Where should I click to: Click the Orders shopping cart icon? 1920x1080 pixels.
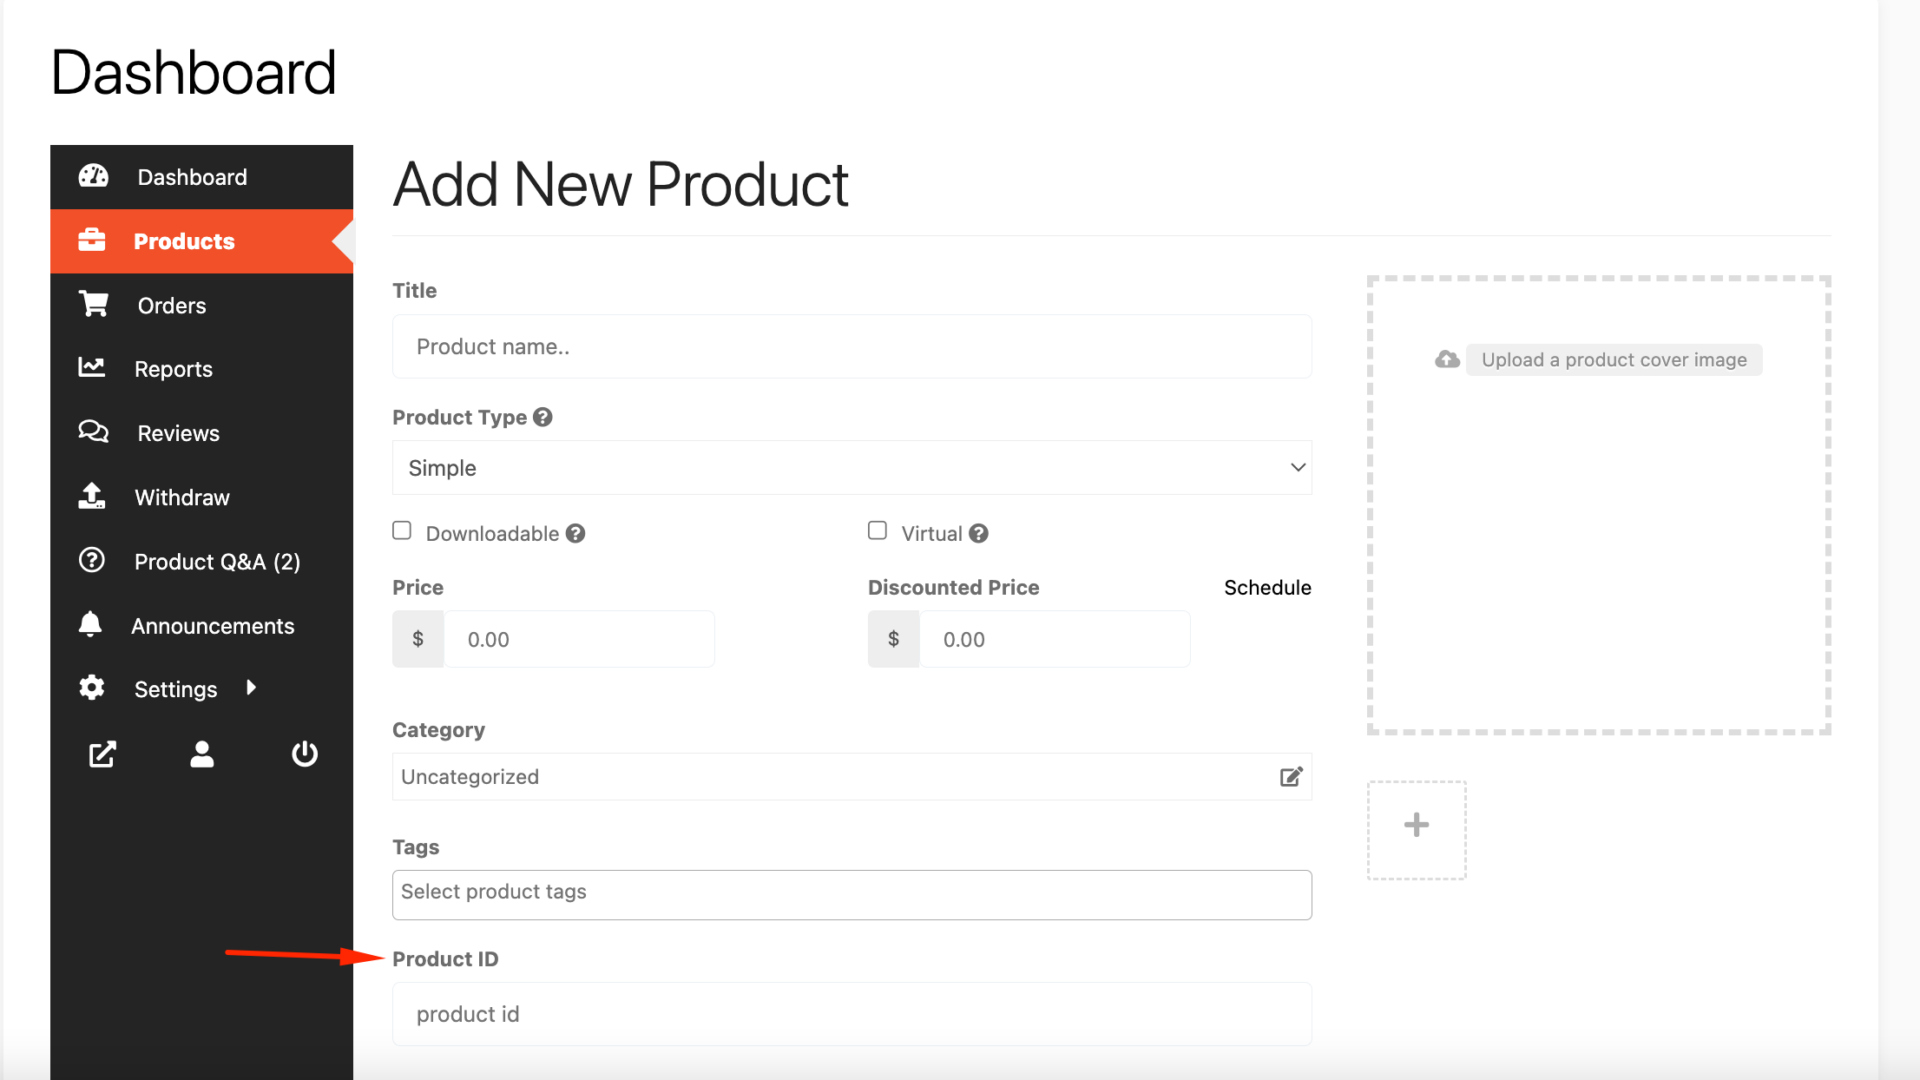[x=93, y=304]
